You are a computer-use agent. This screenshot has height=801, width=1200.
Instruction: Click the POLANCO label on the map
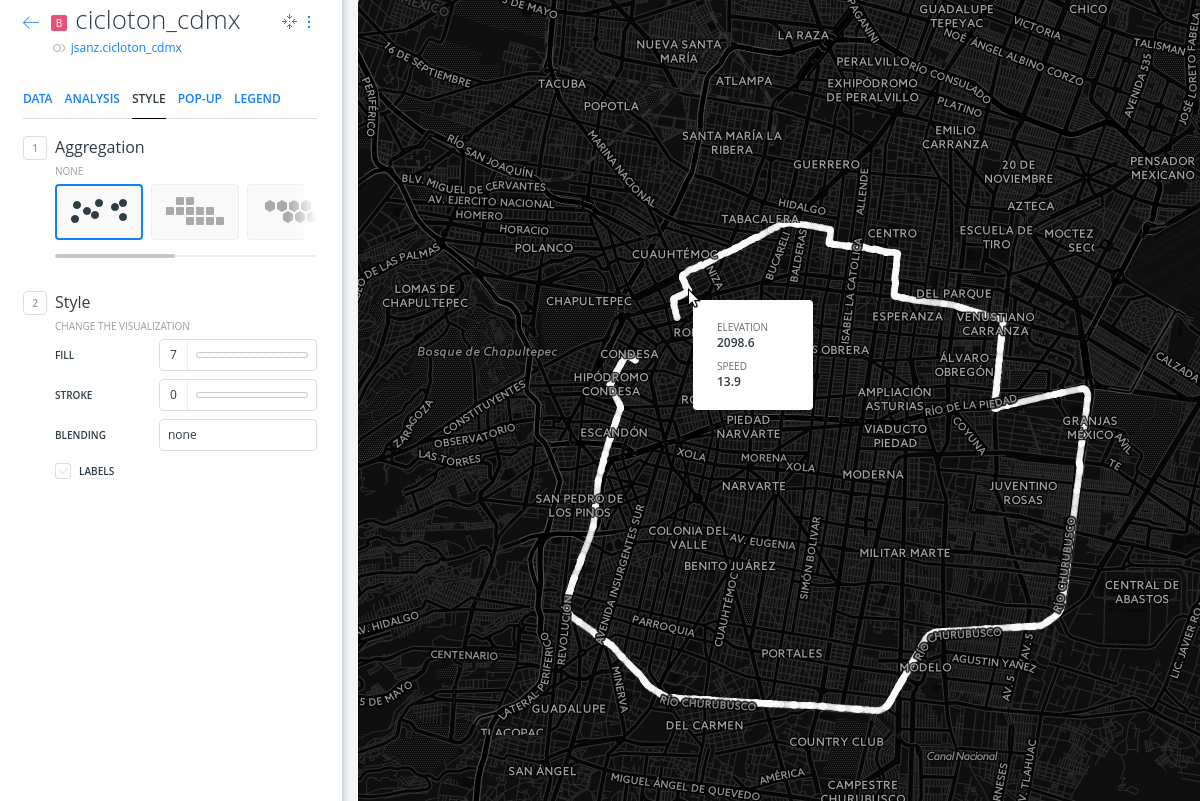tap(543, 247)
